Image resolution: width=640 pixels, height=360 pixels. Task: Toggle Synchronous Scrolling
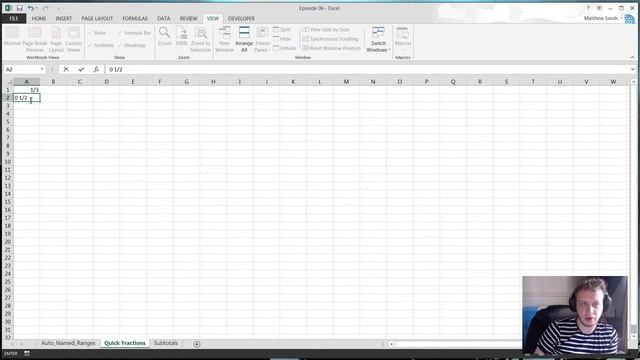330,39
